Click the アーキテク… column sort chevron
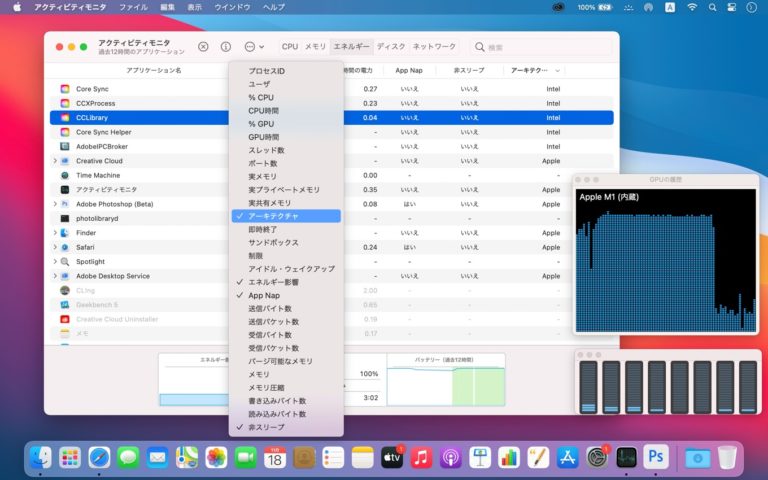Screen dimensions: 768x480 point(557,71)
